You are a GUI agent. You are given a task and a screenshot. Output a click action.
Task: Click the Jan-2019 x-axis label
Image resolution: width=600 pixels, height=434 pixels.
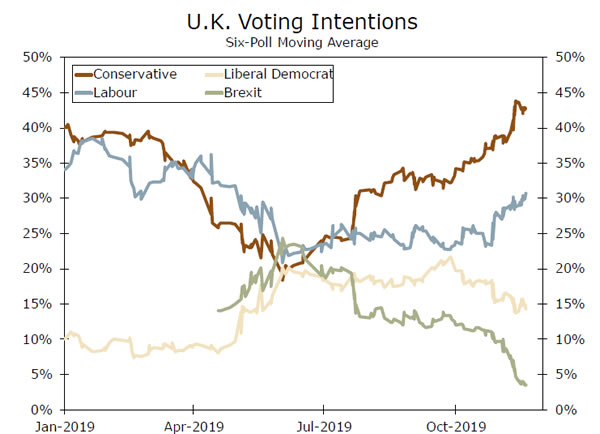tap(64, 423)
